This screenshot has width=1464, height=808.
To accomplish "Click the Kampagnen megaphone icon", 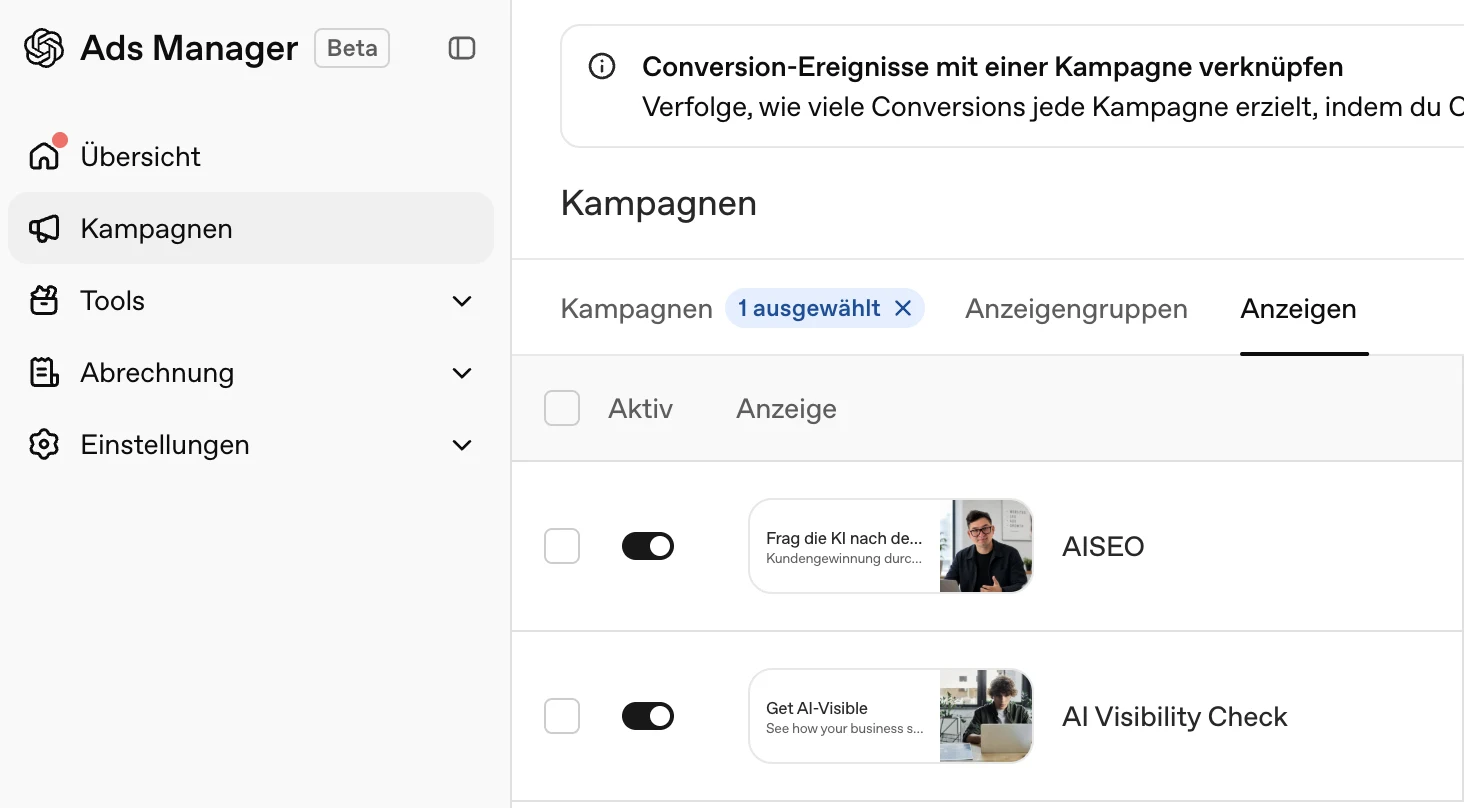I will pos(44,229).
